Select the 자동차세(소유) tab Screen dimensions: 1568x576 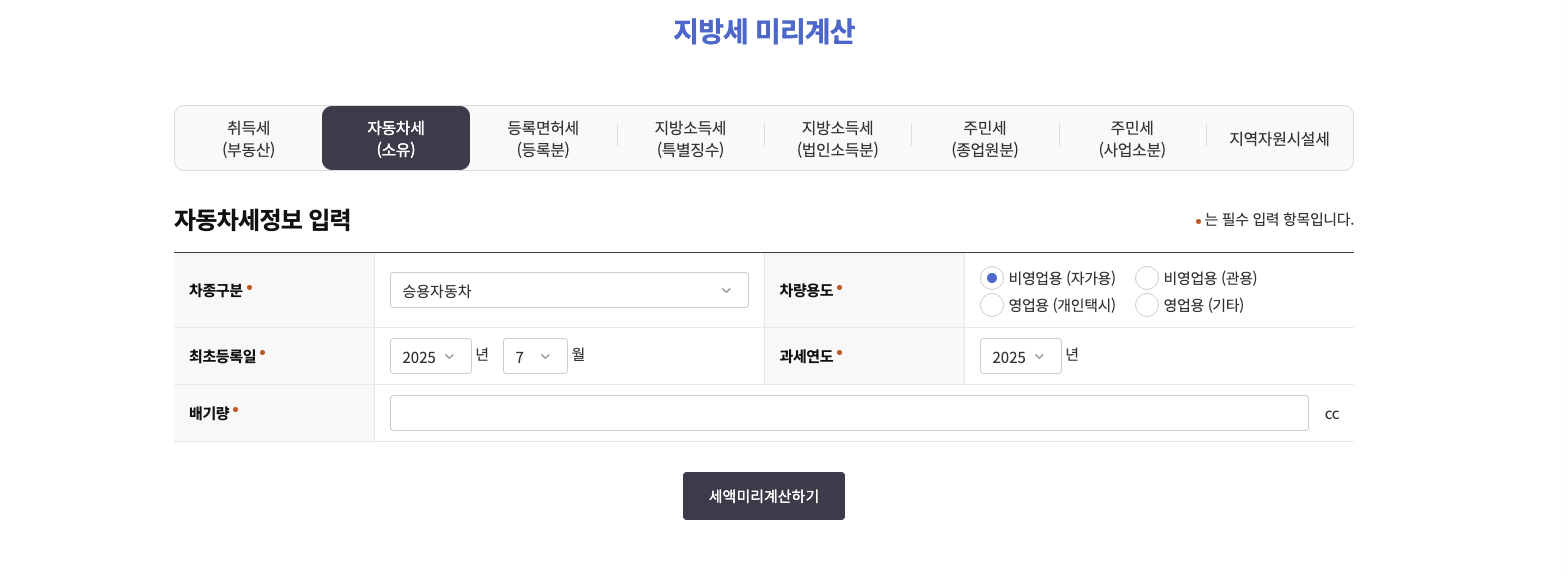click(x=396, y=138)
